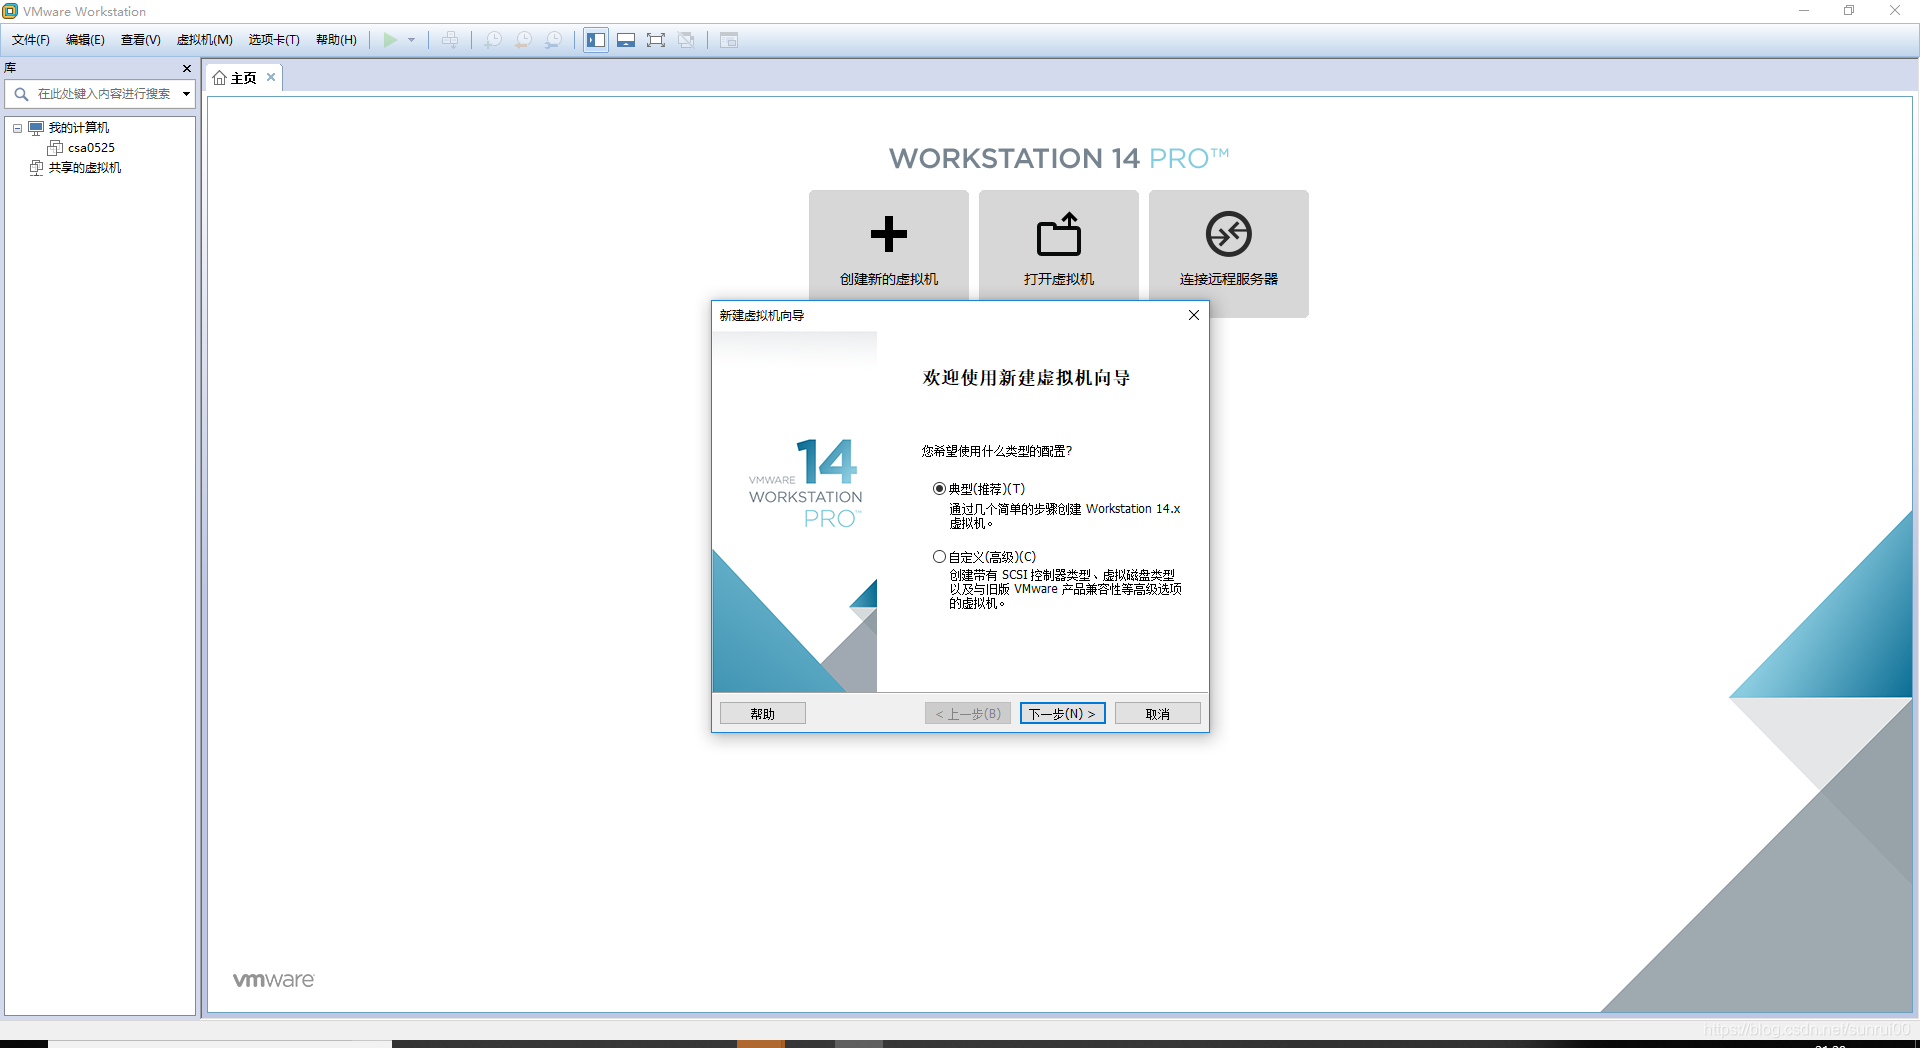Click the 取消 button in the wizard
Image resolution: width=1920 pixels, height=1048 pixels.
1158,714
